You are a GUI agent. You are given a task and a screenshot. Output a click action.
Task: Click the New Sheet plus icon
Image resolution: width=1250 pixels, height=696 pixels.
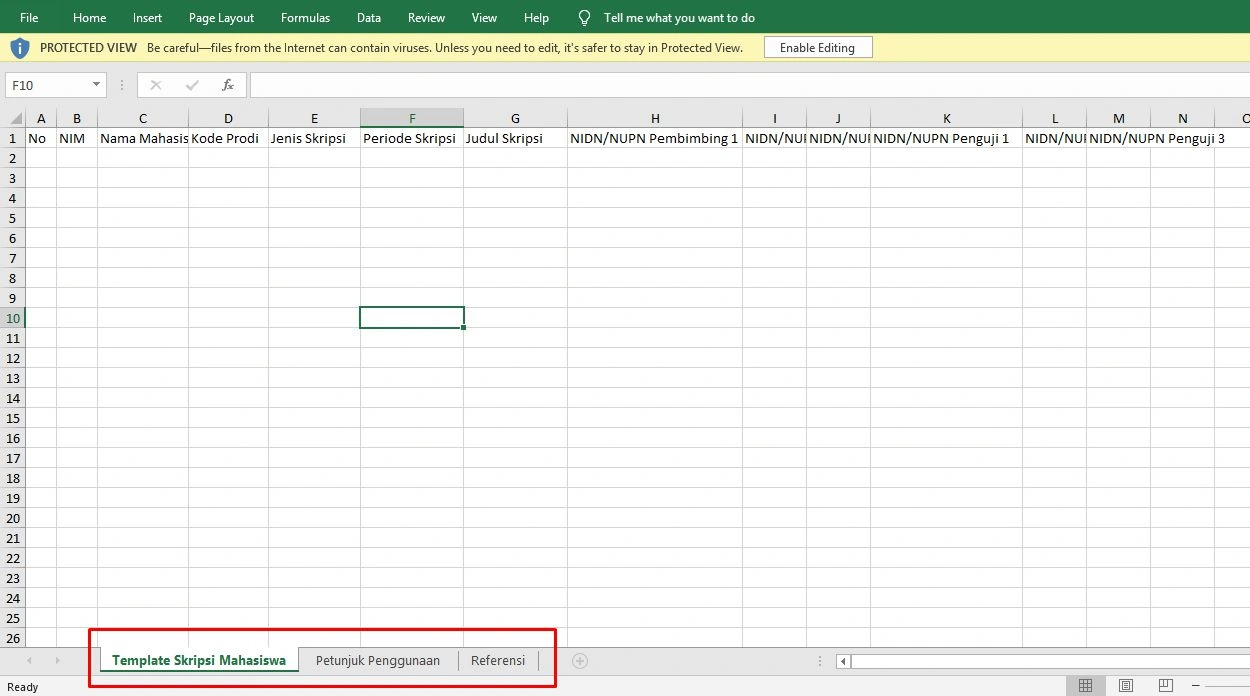(580, 660)
